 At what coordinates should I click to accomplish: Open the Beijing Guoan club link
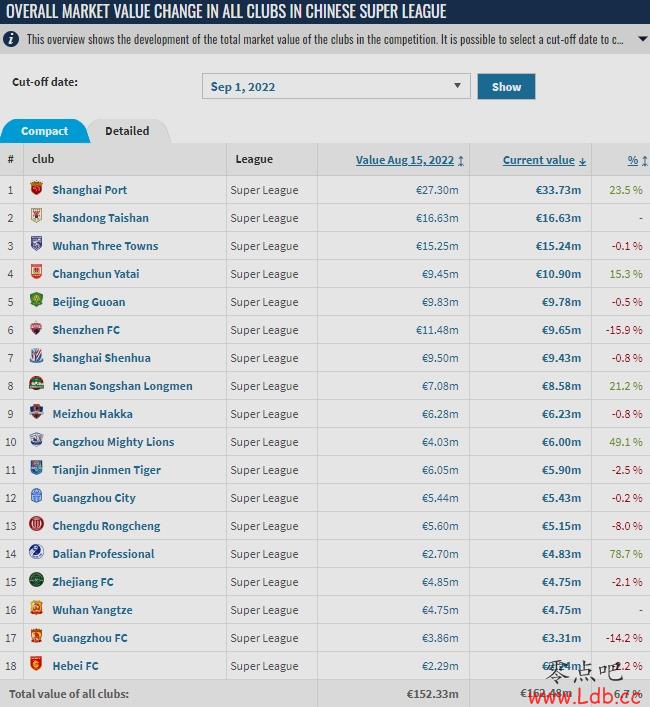[x=89, y=302]
